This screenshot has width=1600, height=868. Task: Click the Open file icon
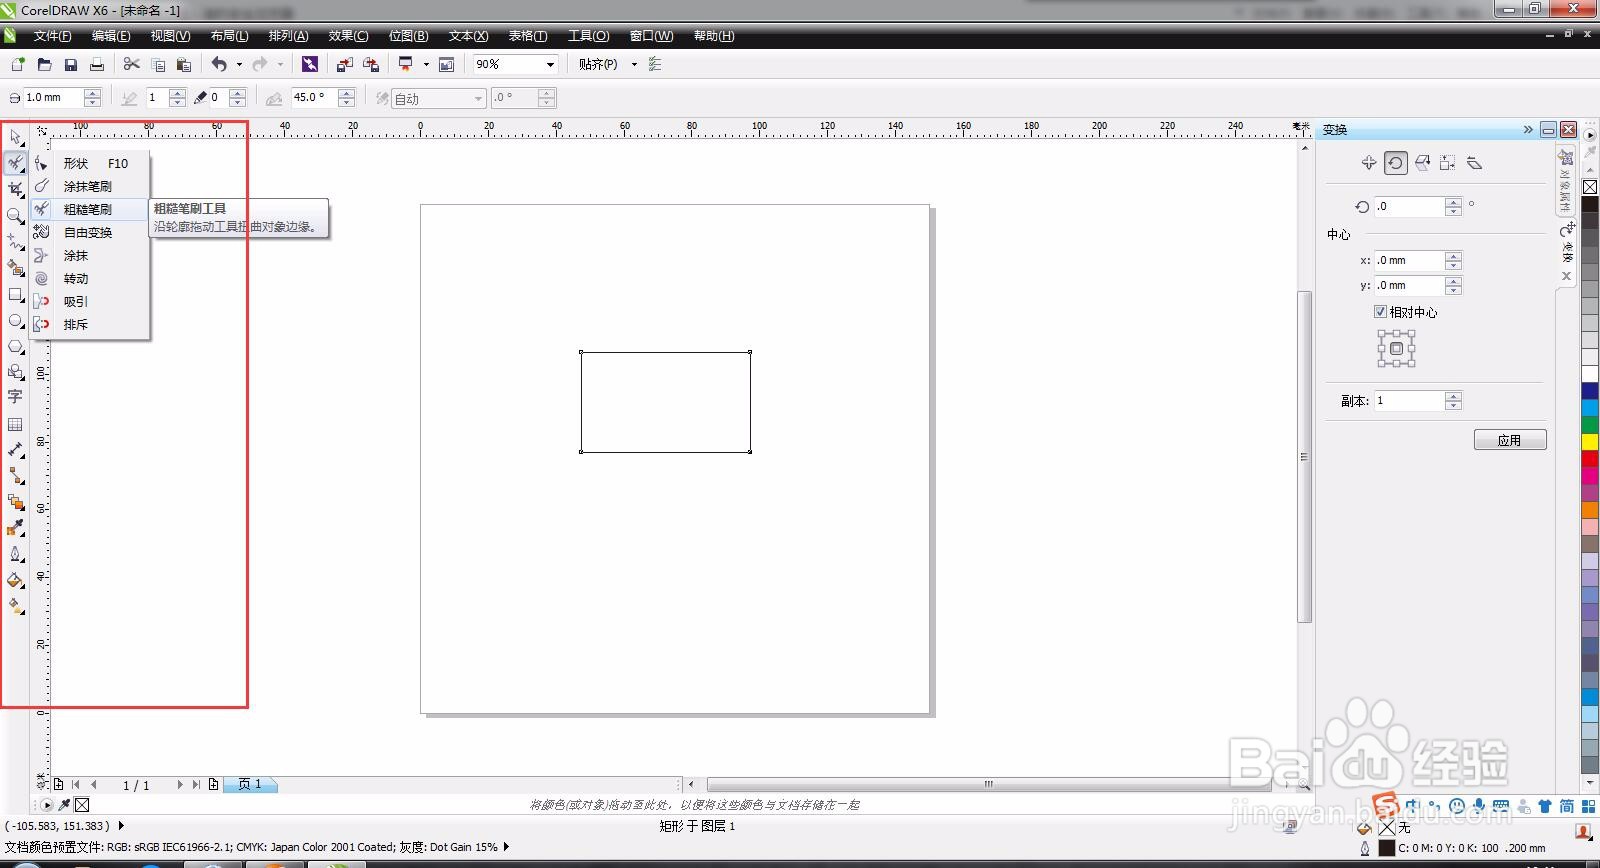44,64
